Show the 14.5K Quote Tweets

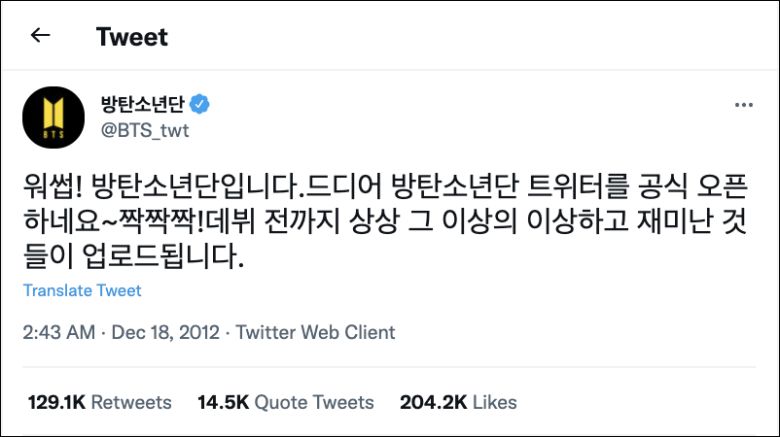(x=286, y=402)
